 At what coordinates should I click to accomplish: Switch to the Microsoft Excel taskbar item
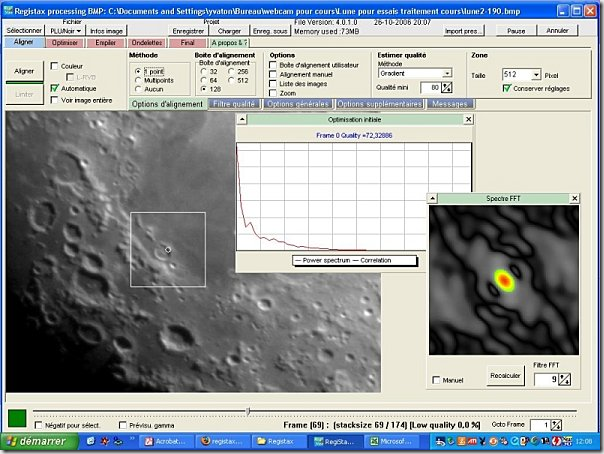[x=392, y=441]
